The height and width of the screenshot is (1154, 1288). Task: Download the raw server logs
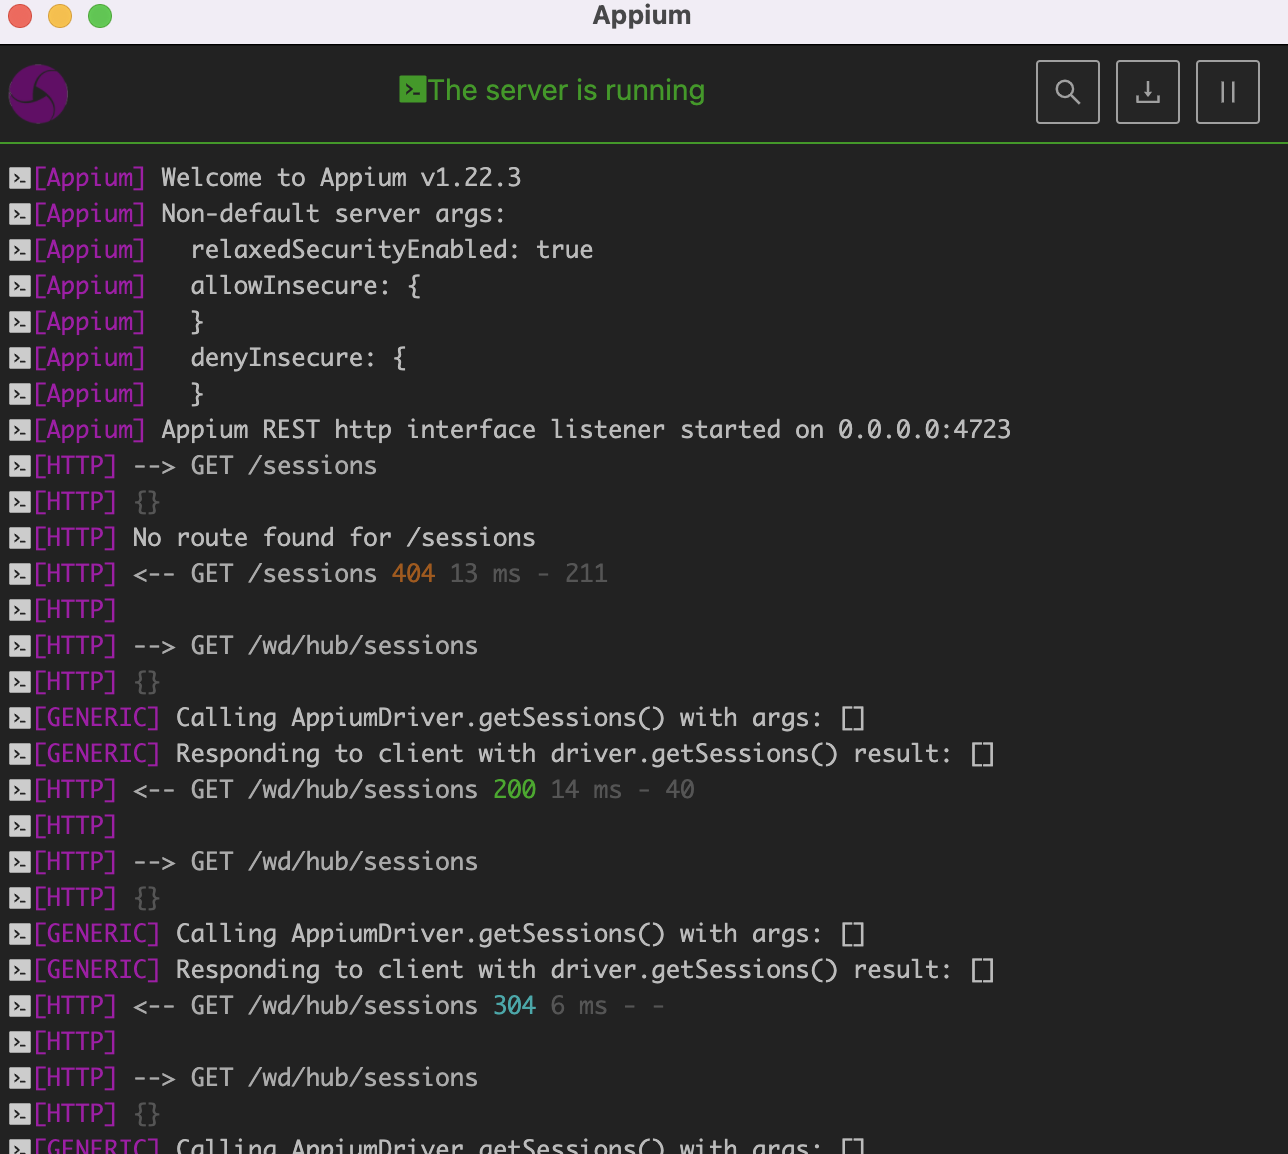pyautogui.click(x=1148, y=92)
